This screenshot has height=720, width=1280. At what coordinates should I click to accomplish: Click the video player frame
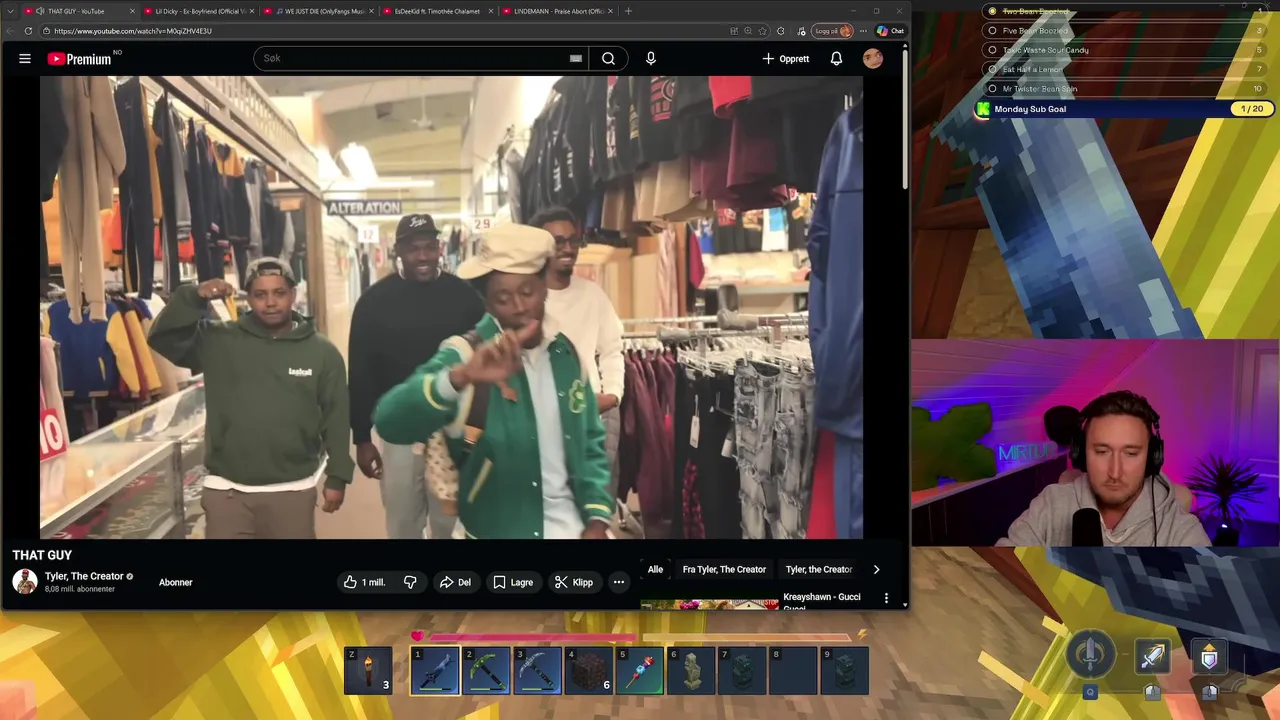(x=451, y=307)
